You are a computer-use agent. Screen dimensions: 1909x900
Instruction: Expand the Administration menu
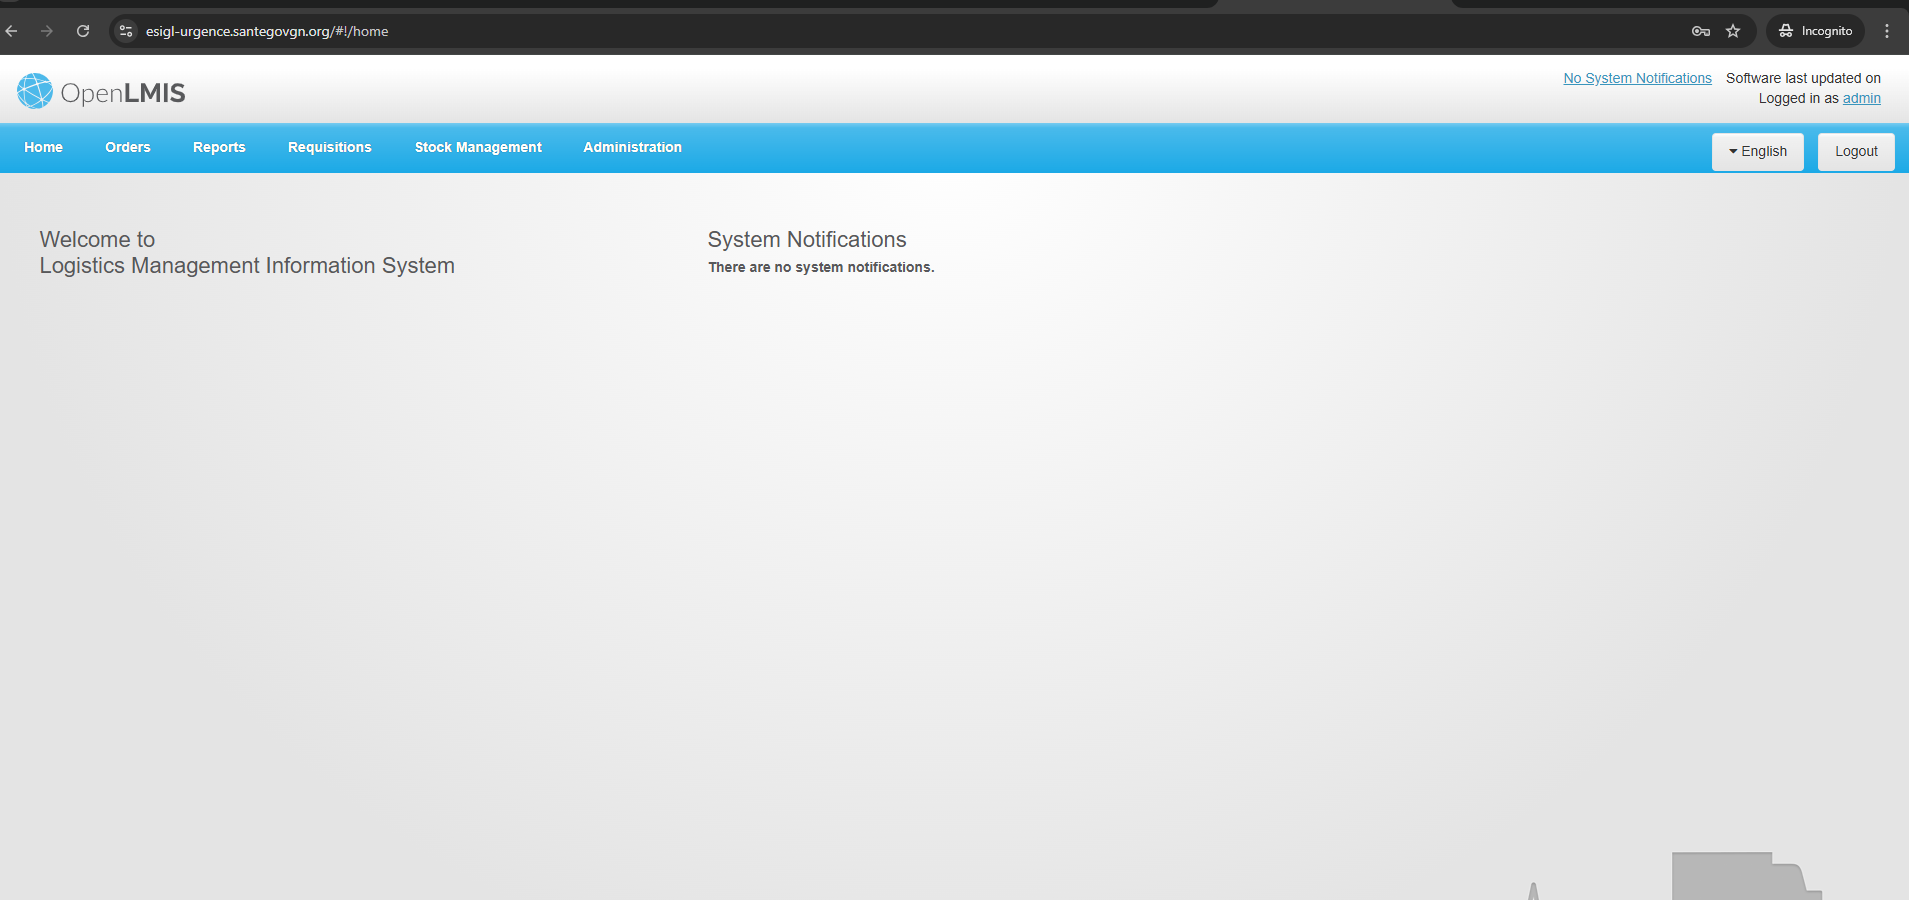[x=632, y=147]
